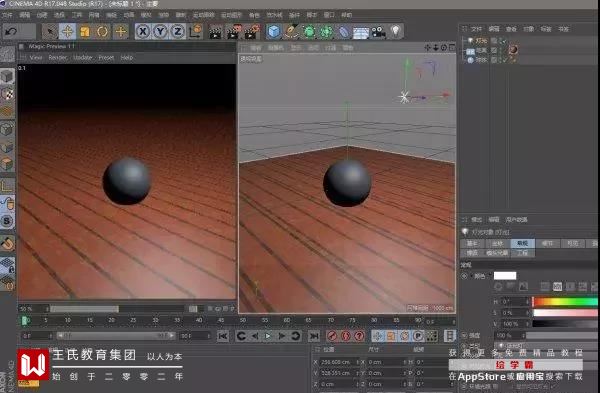Select the HSV color mode icon
This screenshot has height=393, width=600.
tap(557, 287)
